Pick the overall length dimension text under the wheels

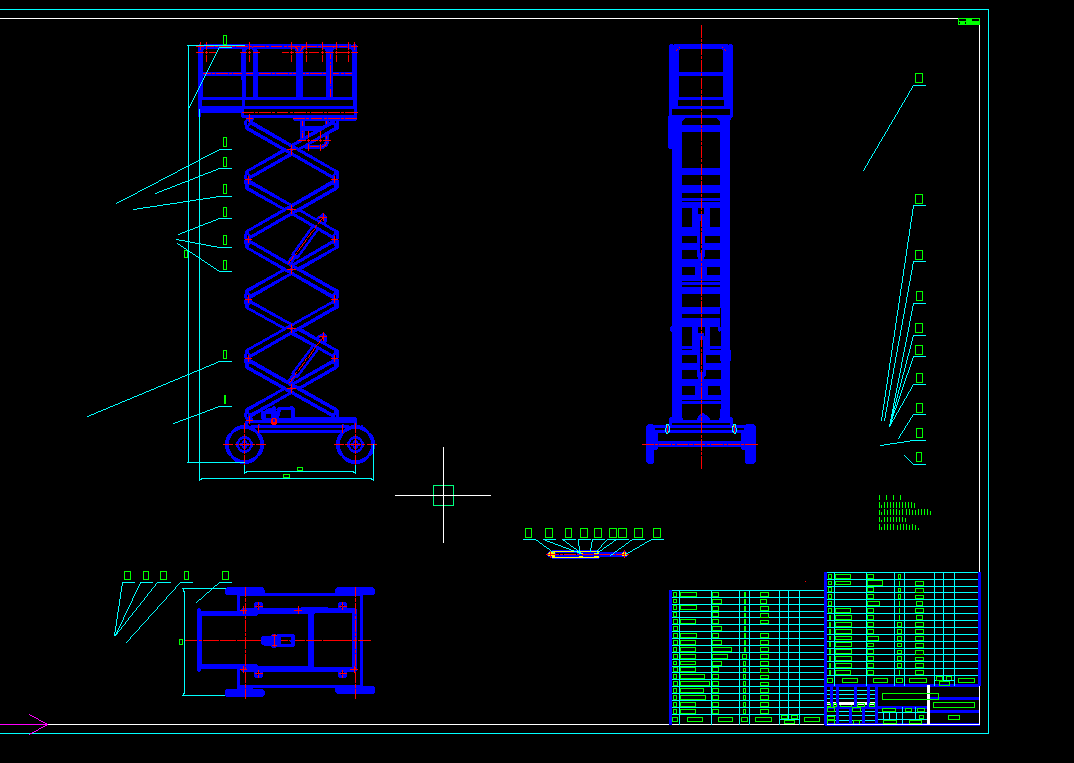tap(286, 476)
